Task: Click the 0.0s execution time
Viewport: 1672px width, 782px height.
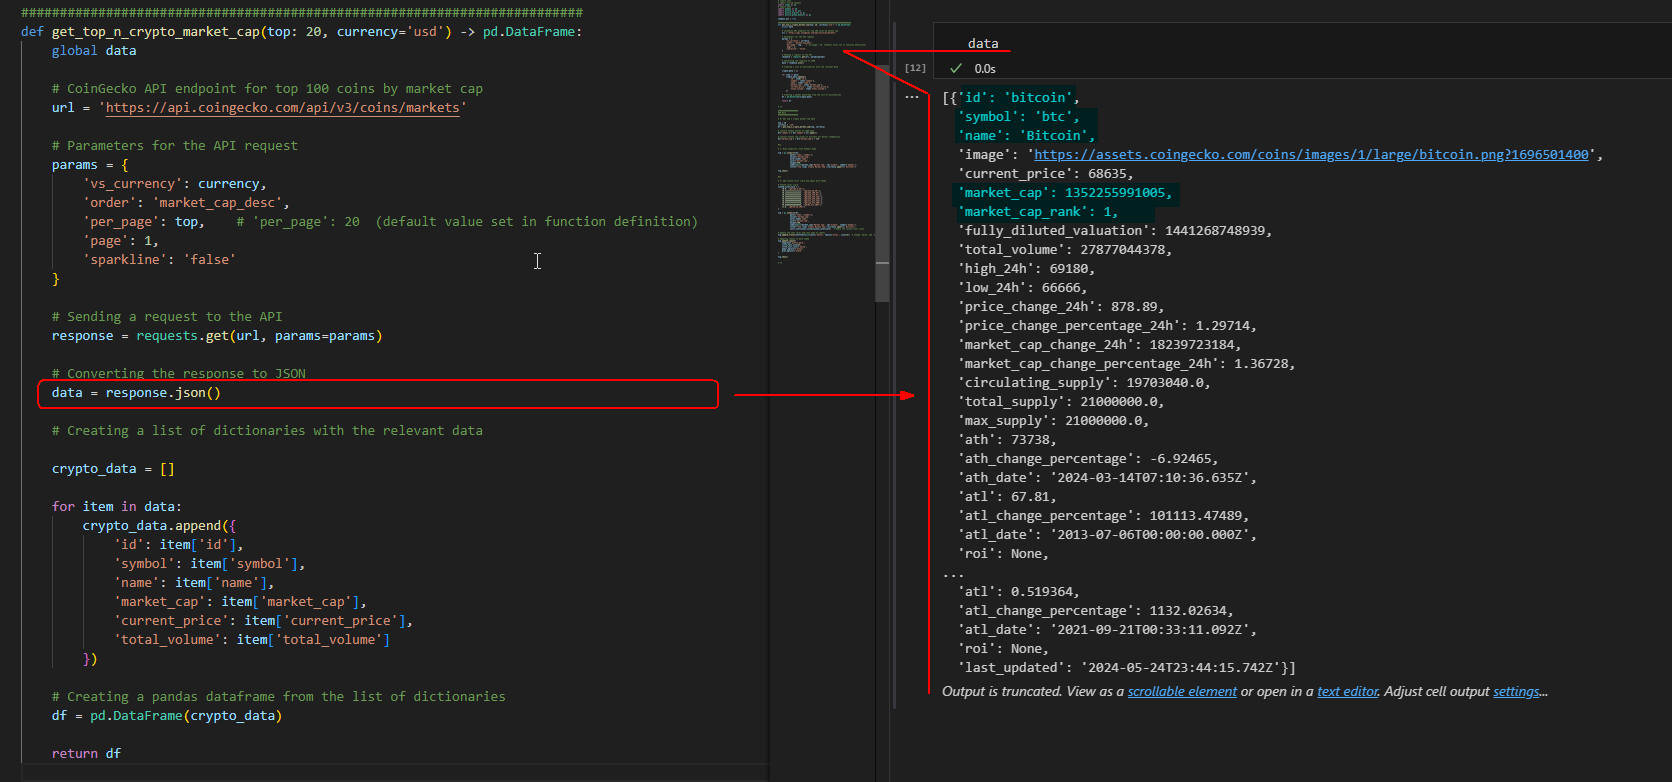Action: 985,69
